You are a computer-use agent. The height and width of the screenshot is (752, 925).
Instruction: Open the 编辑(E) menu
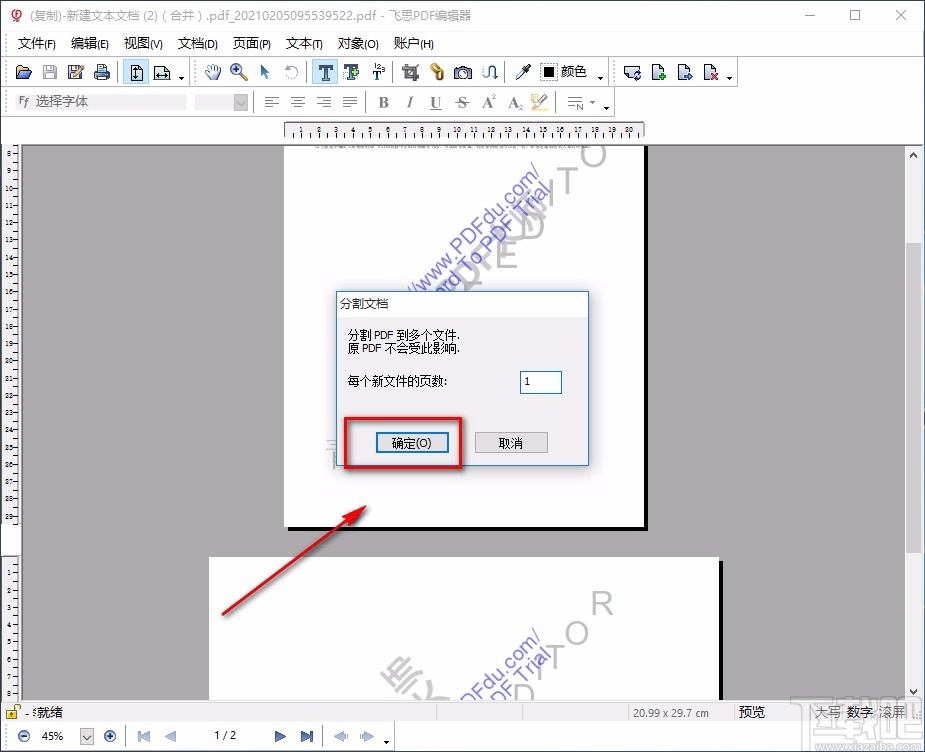tap(90, 44)
